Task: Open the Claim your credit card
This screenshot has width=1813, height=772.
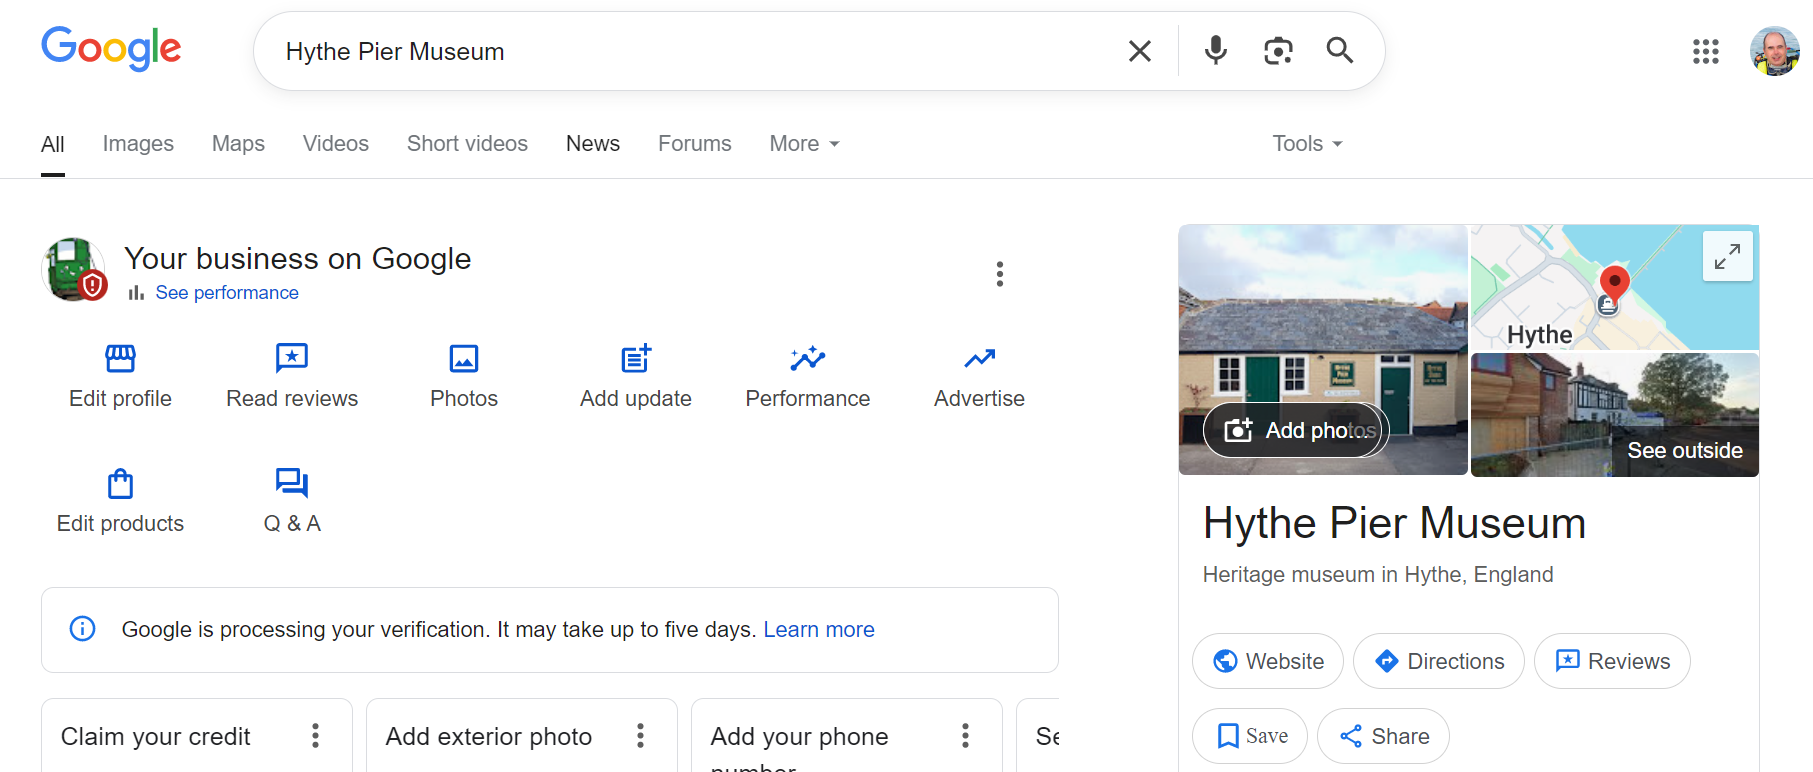Action: [197, 736]
